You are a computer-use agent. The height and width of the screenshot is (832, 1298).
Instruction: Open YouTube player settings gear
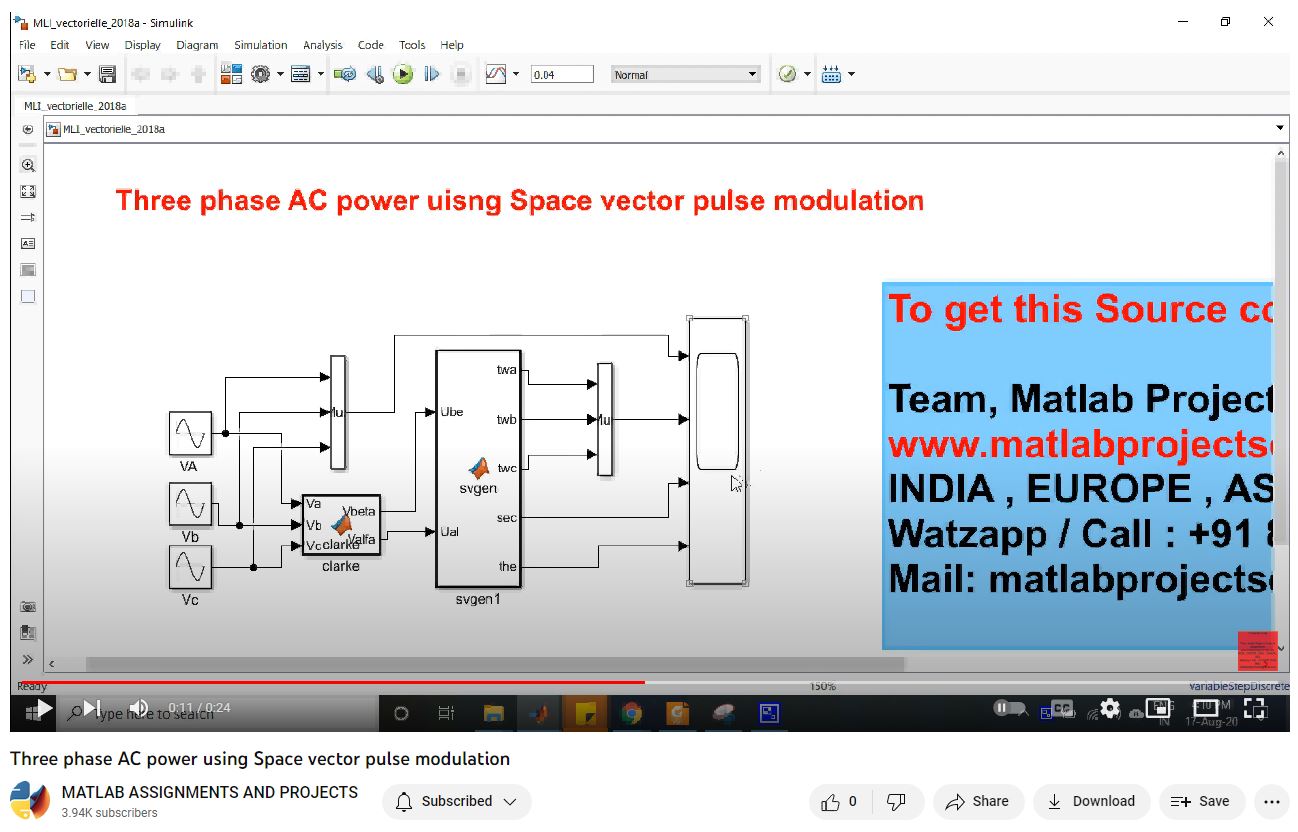[1110, 708]
